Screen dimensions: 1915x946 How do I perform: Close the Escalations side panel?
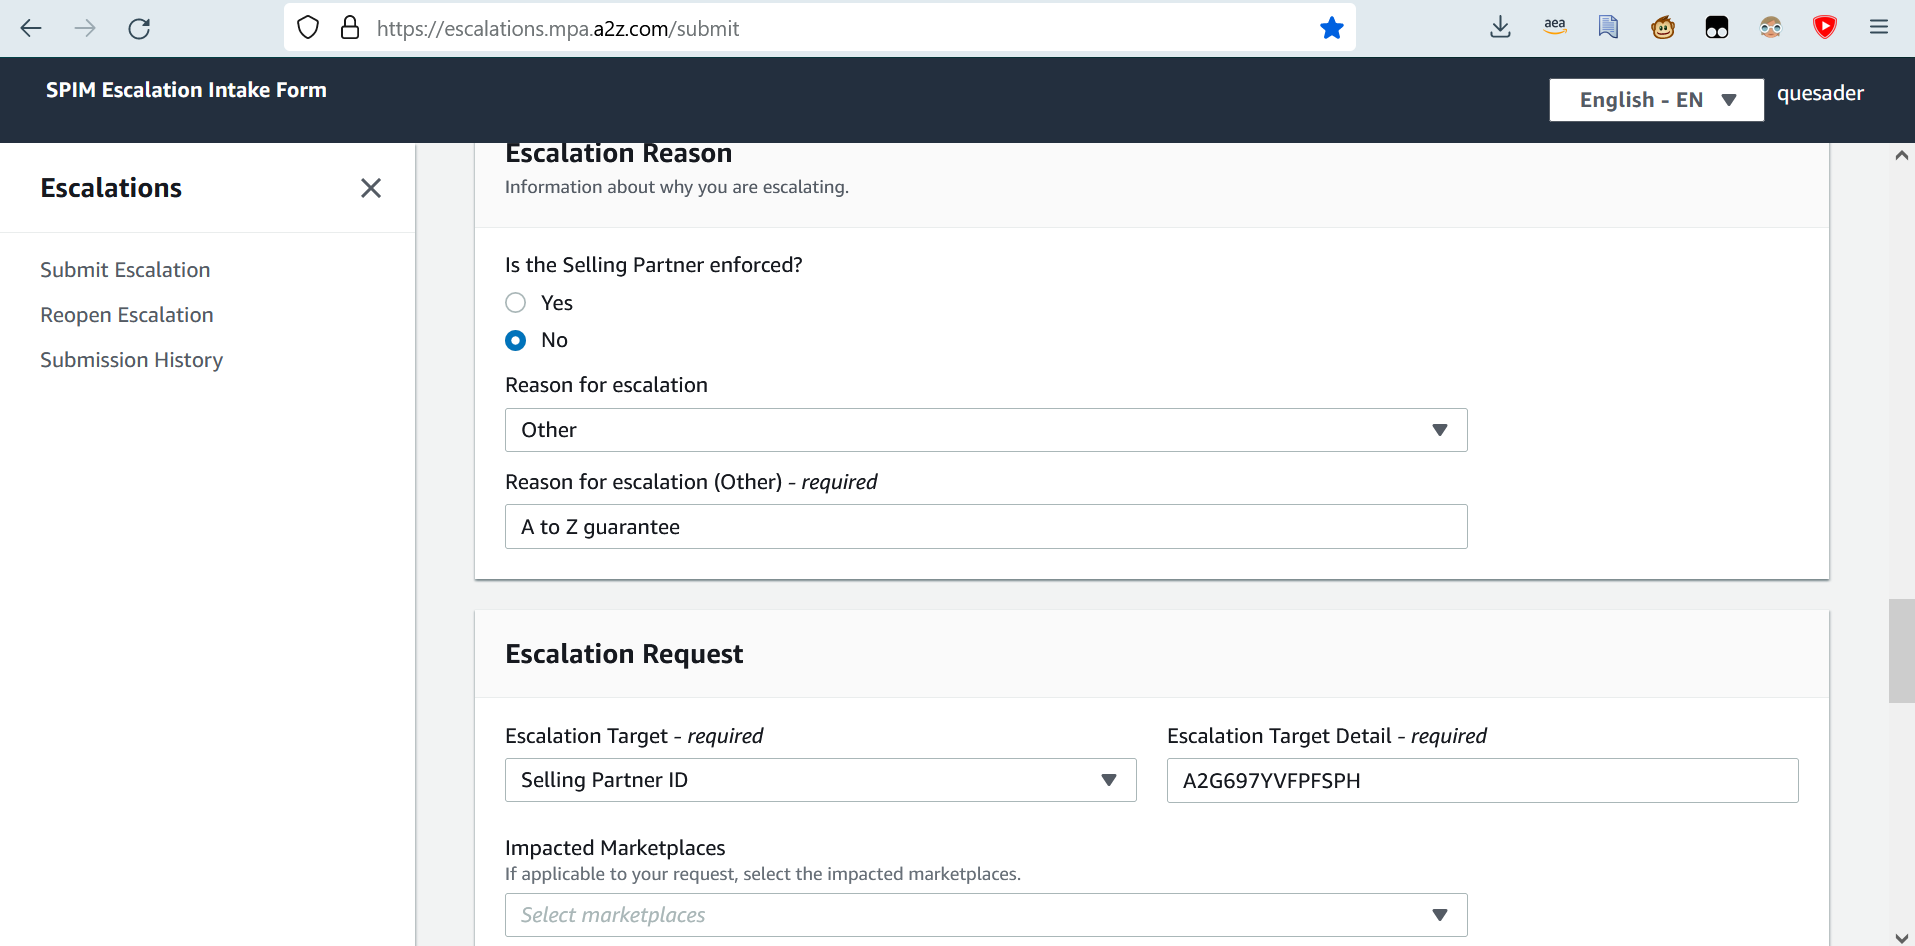[371, 188]
